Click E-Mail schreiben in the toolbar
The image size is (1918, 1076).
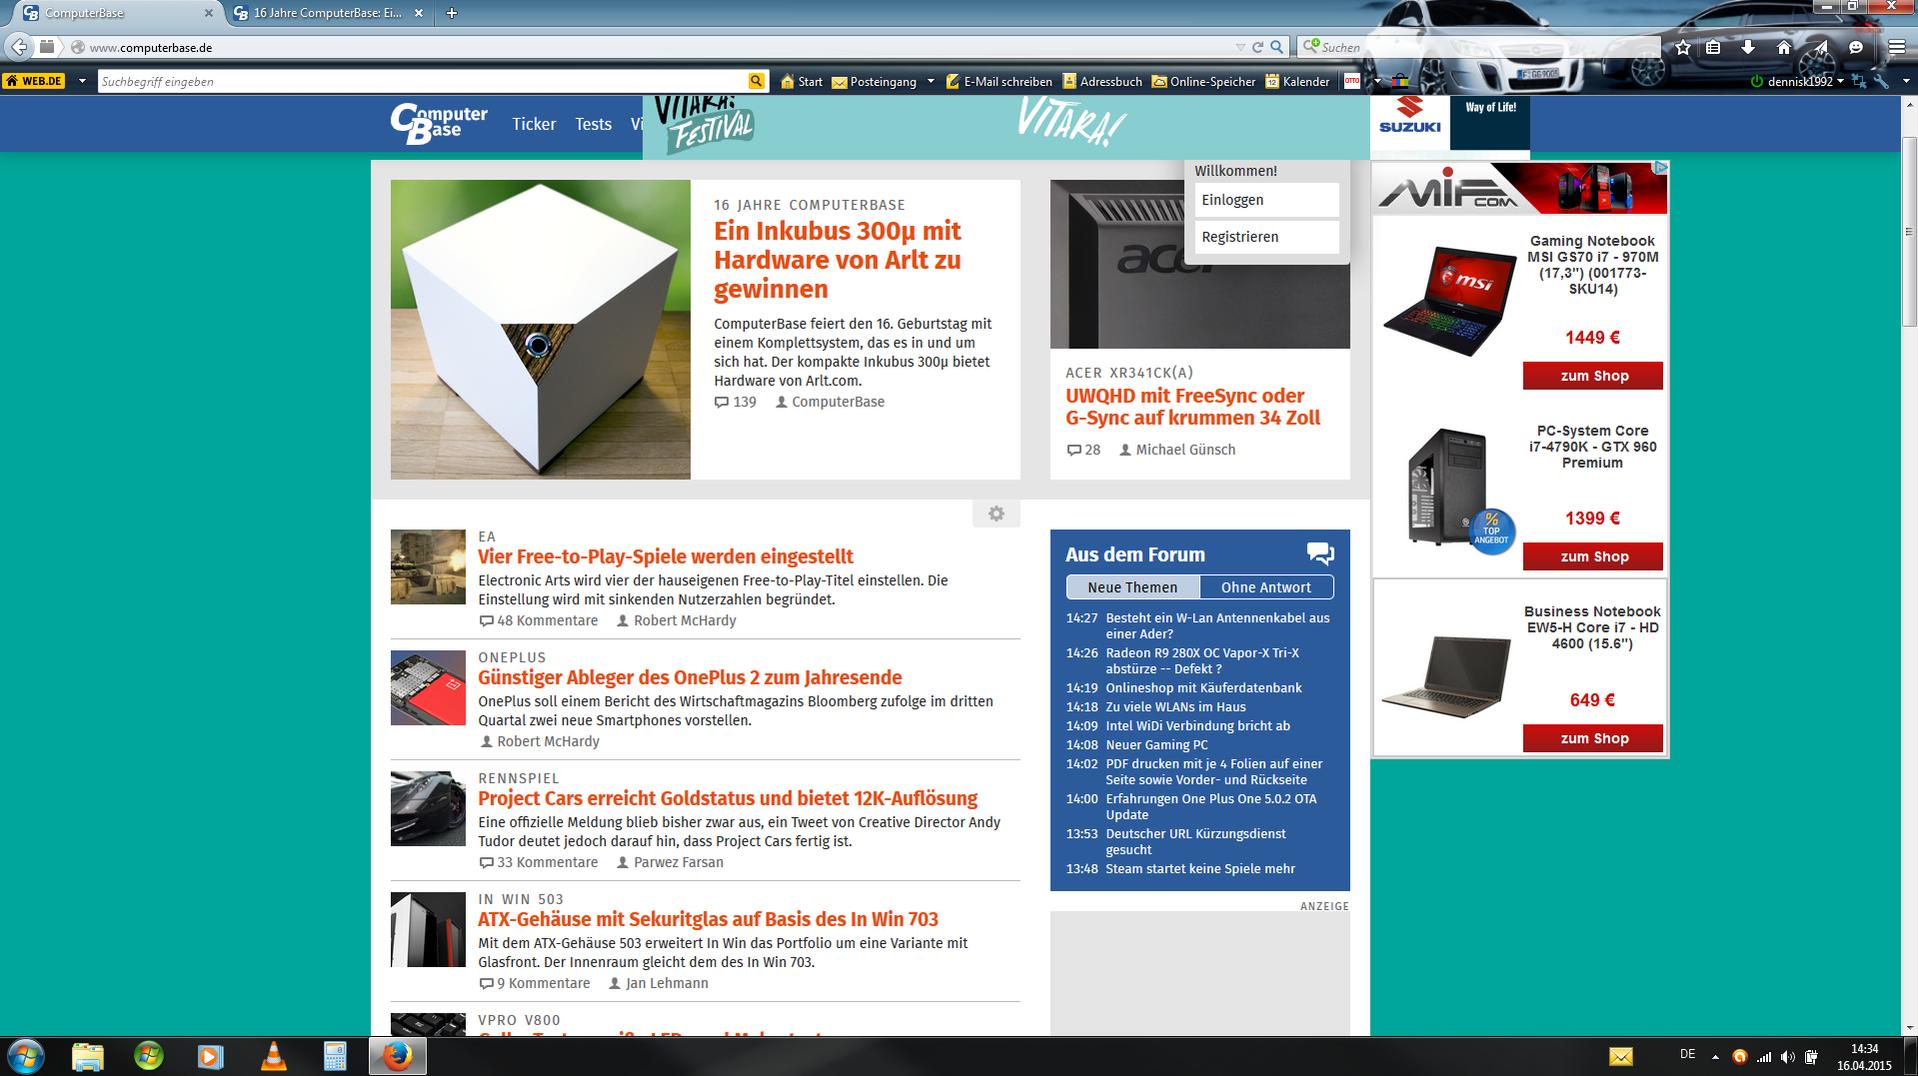(998, 81)
